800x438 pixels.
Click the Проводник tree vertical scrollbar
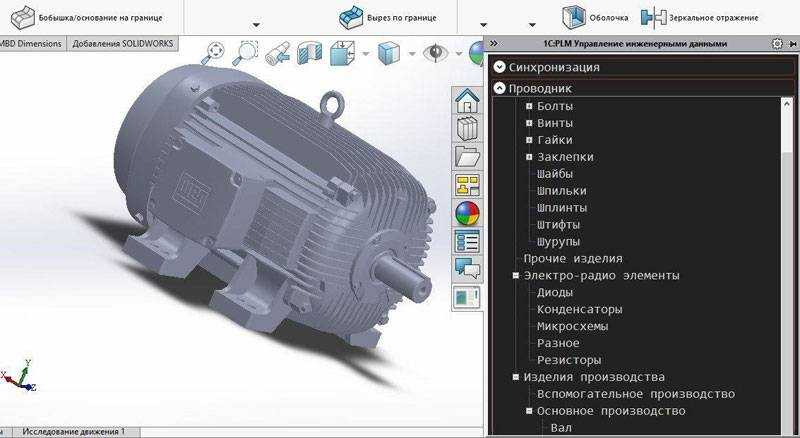788,265
